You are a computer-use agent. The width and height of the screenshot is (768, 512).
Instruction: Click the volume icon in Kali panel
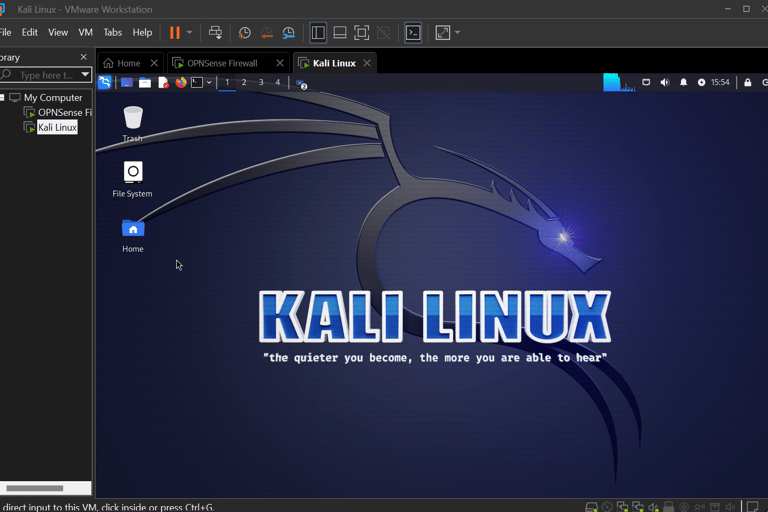coord(665,82)
